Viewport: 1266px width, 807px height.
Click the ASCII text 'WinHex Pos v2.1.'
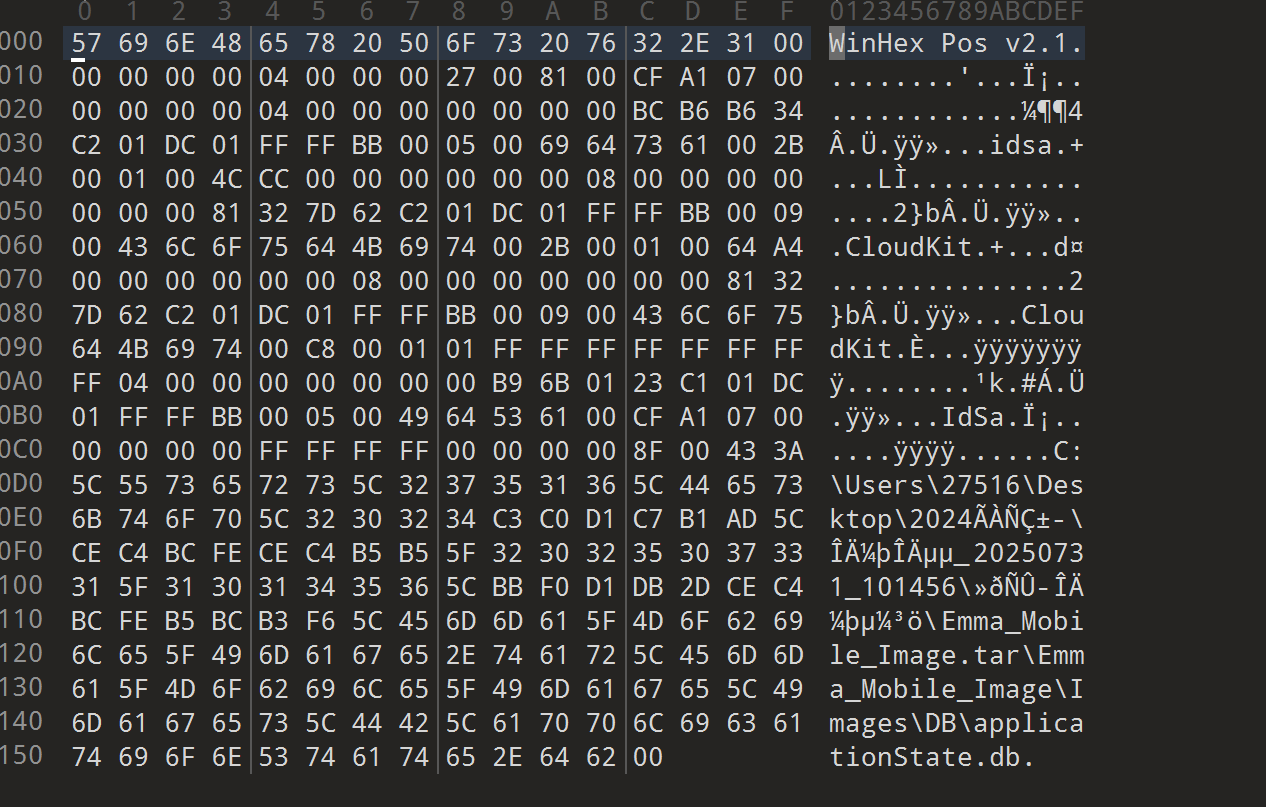point(956,44)
